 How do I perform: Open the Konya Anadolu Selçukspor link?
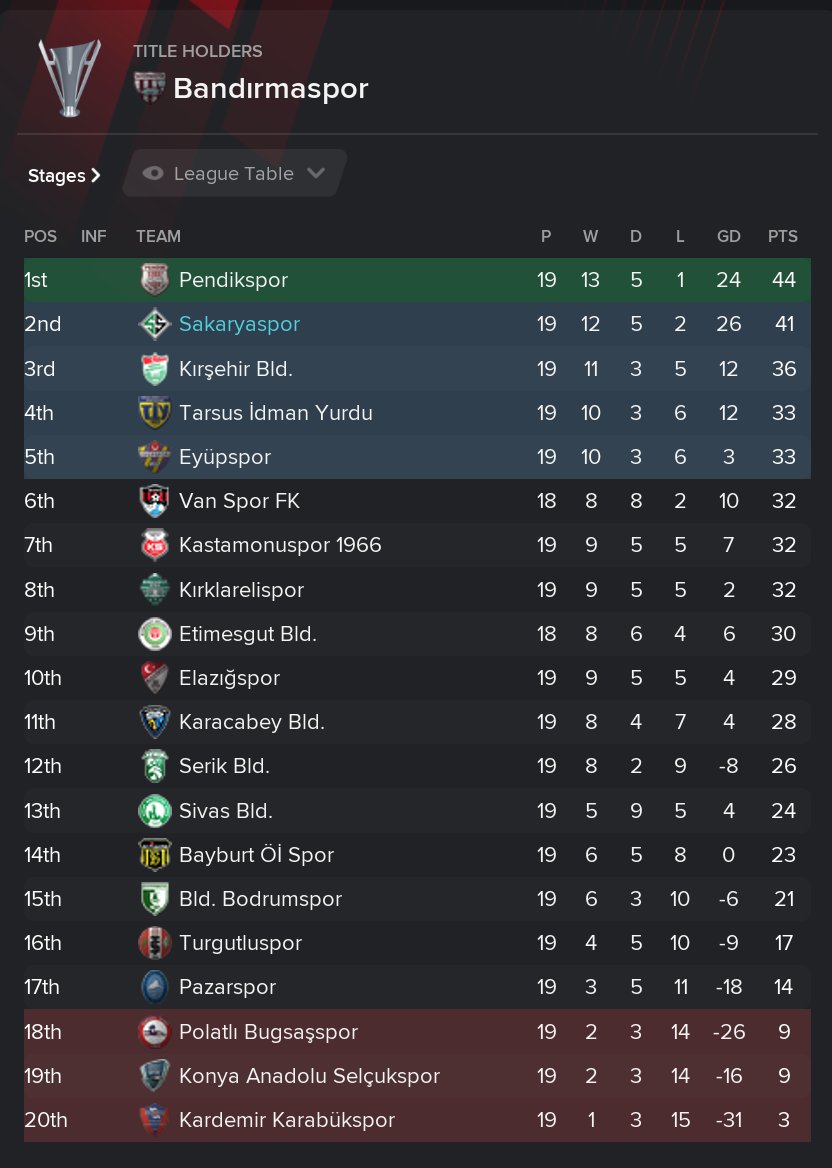[x=309, y=1076]
